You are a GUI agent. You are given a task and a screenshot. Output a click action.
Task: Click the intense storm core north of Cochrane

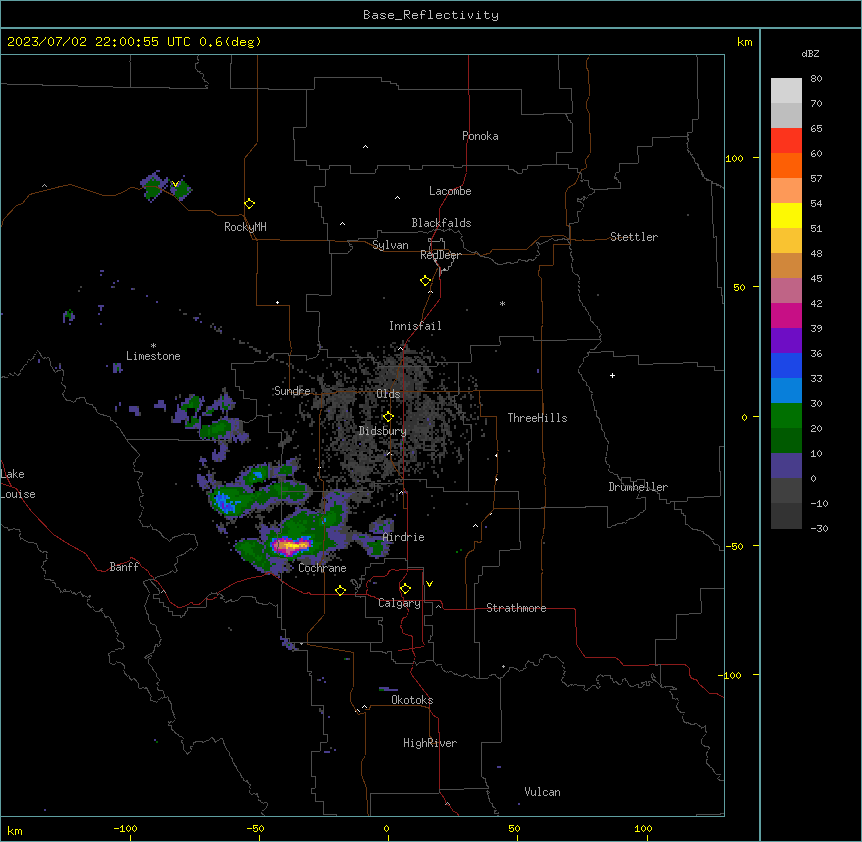click(291, 546)
